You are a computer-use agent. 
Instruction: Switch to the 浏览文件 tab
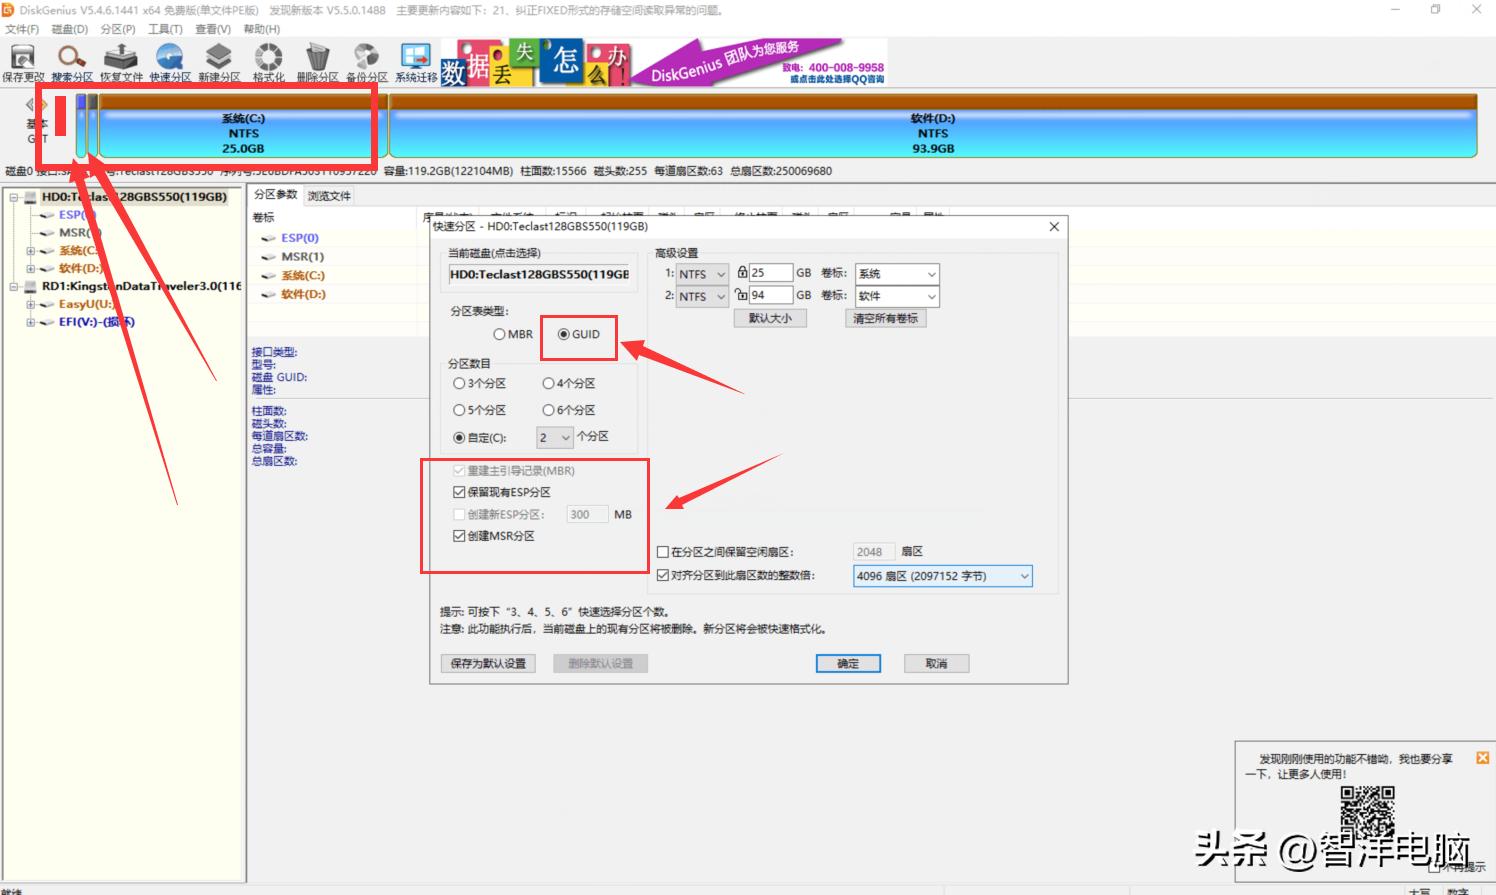click(x=327, y=195)
